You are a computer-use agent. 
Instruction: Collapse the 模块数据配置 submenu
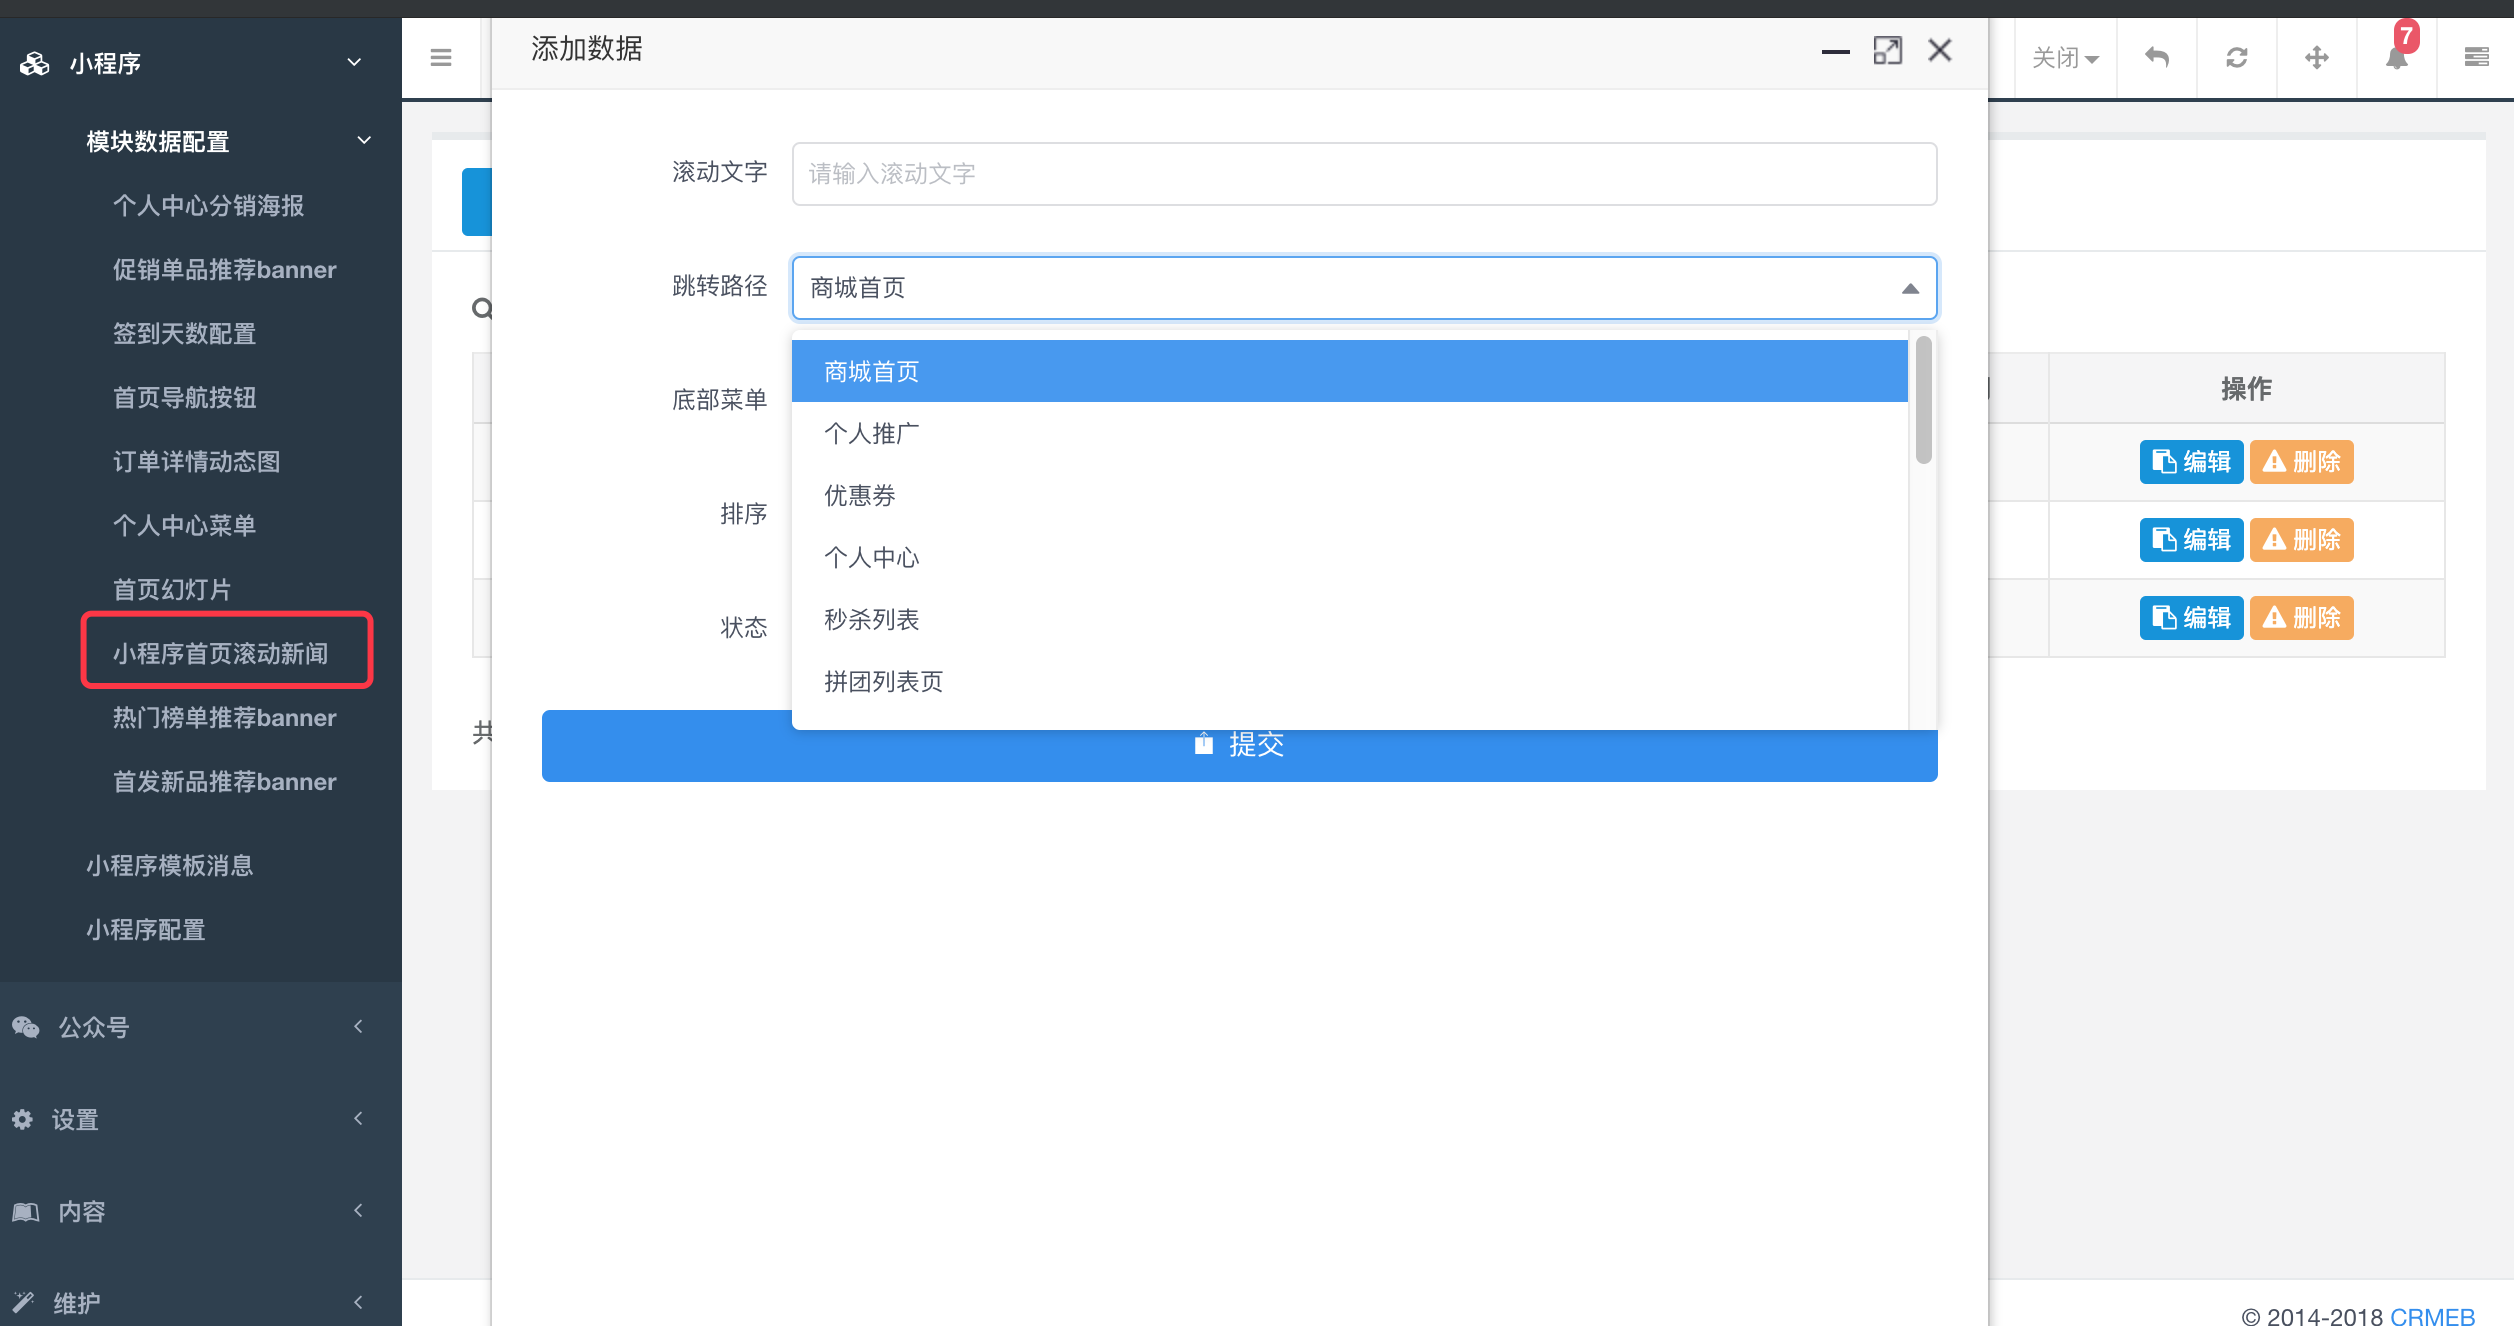point(364,140)
